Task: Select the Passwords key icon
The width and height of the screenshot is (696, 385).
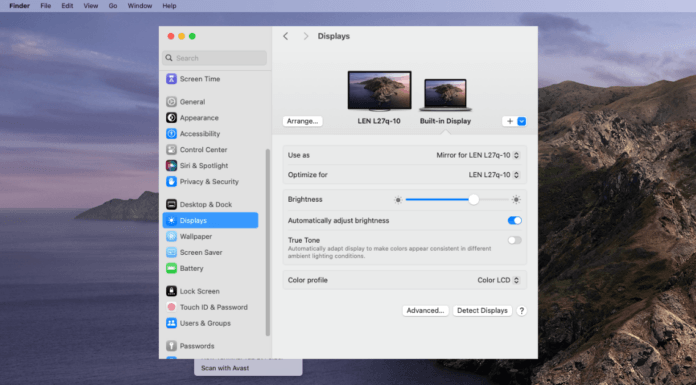Action: [x=171, y=345]
